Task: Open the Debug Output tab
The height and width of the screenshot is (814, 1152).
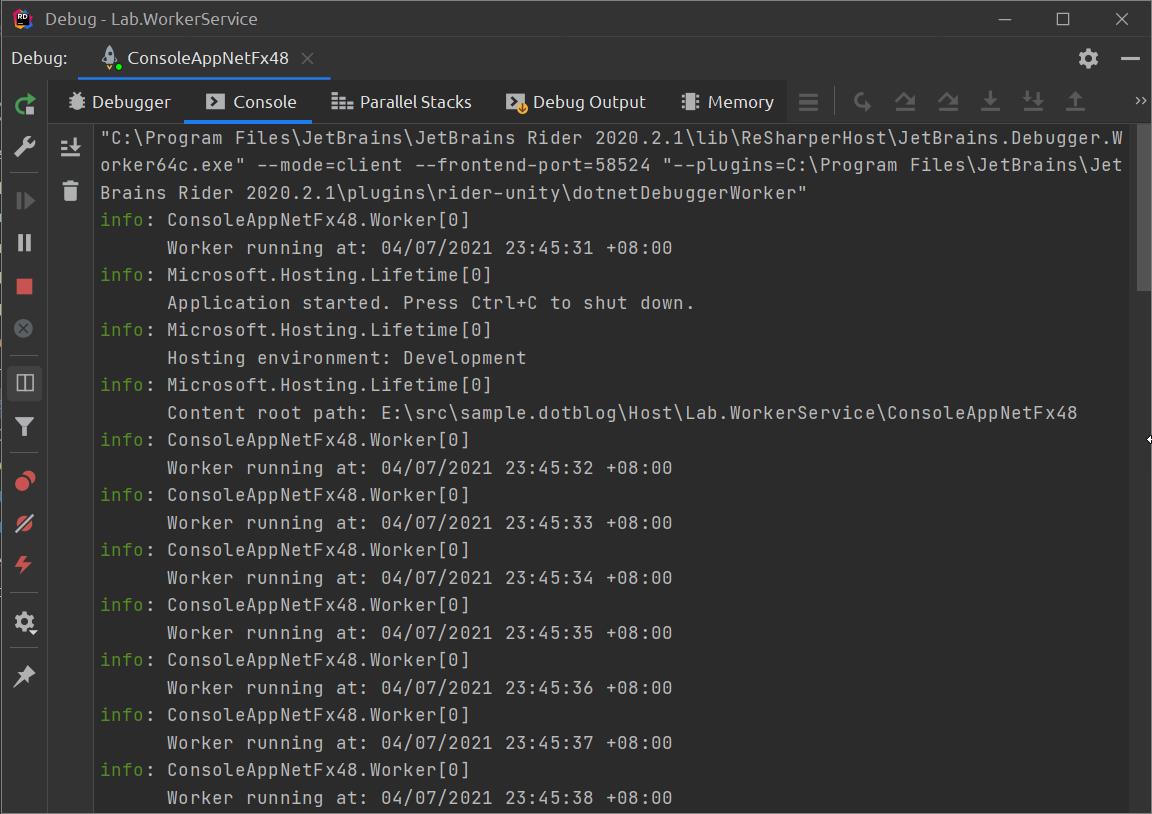Action: (575, 102)
